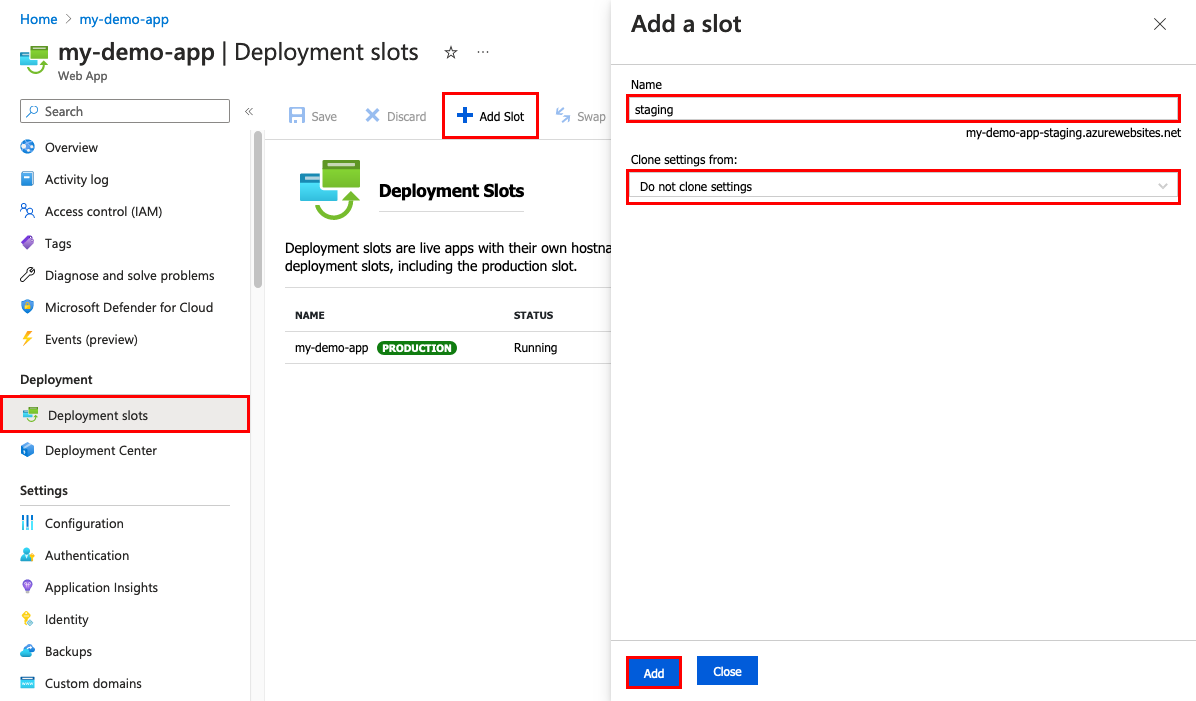Image resolution: width=1196 pixels, height=701 pixels.
Task: Click the Events lightning bolt icon
Action: (x=27, y=339)
